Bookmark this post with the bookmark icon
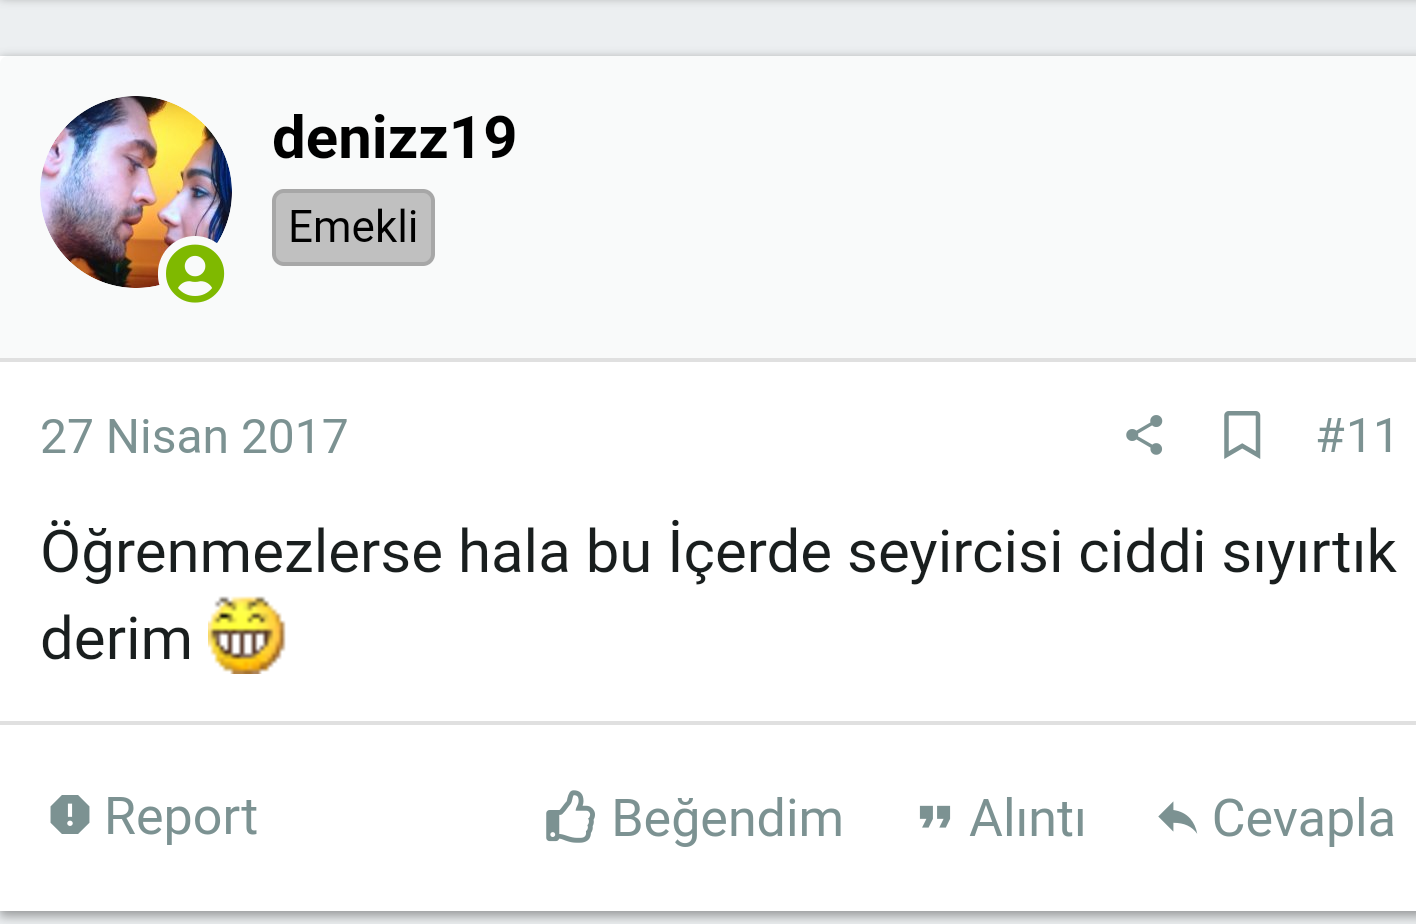 pos(1242,436)
